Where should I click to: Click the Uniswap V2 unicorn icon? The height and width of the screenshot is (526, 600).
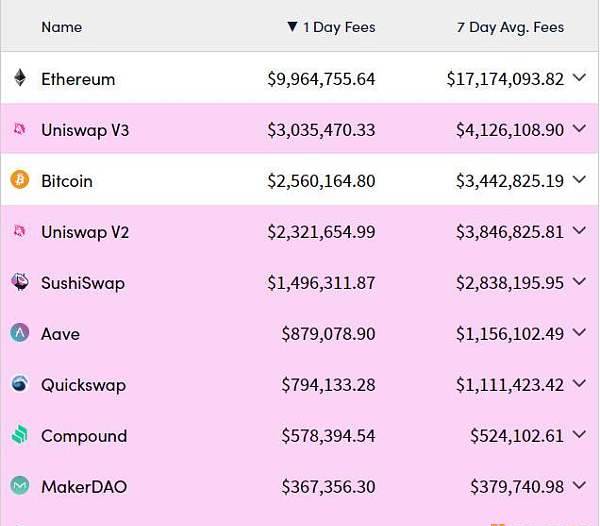pos(20,231)
